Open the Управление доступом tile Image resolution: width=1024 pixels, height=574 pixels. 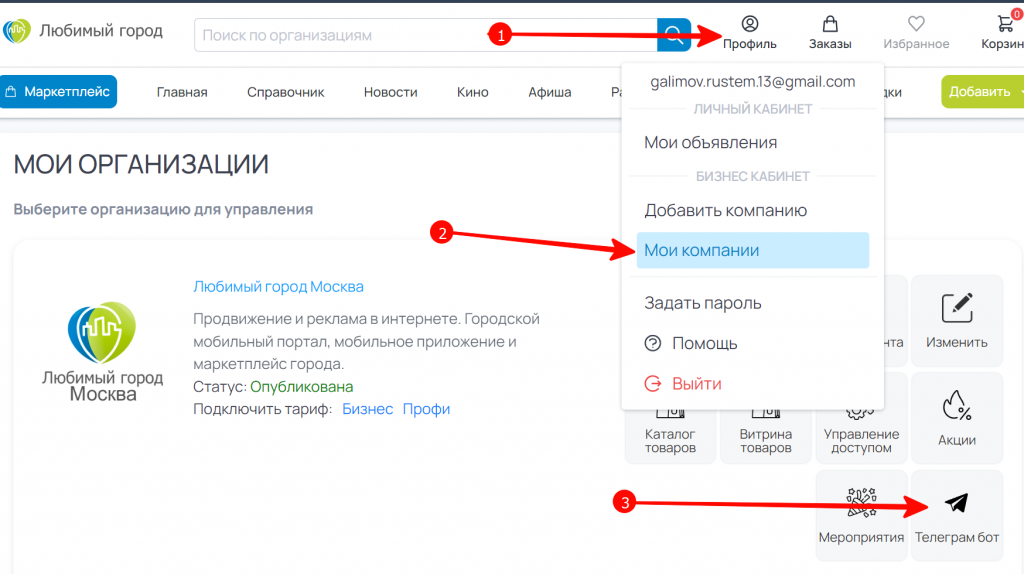[x=861, y=438]
